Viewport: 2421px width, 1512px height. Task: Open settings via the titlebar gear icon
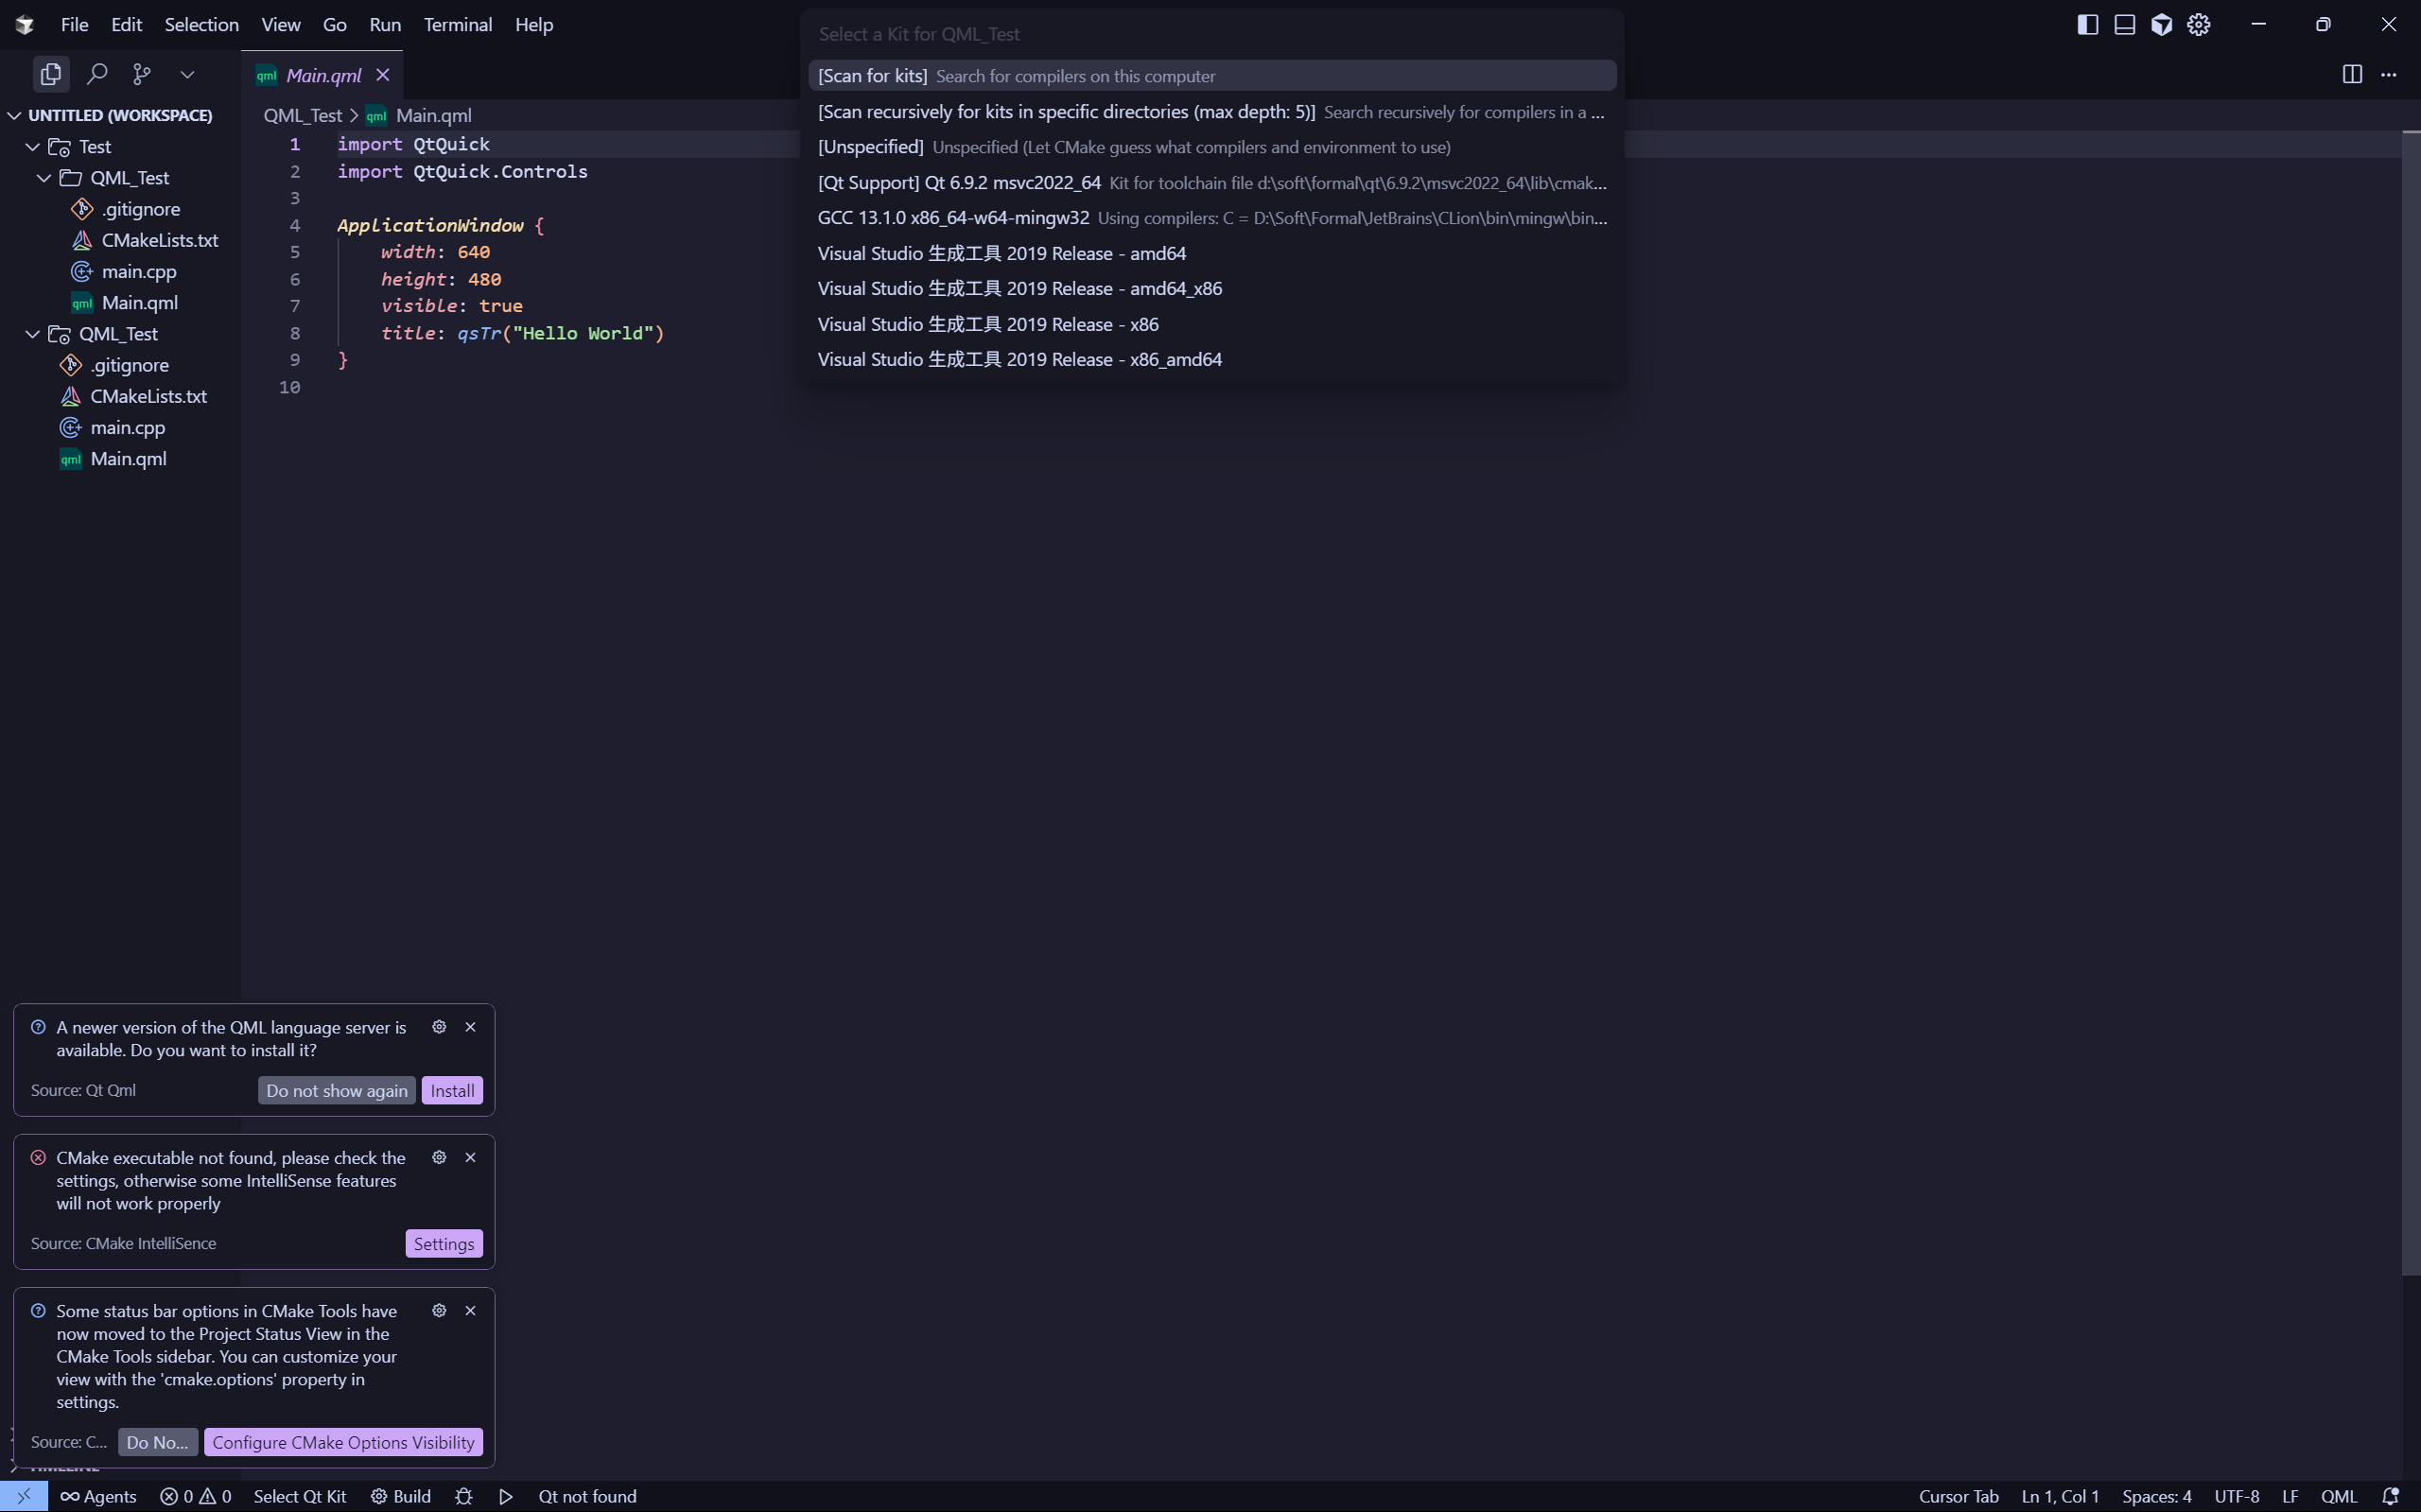(x=2199, y=24)
